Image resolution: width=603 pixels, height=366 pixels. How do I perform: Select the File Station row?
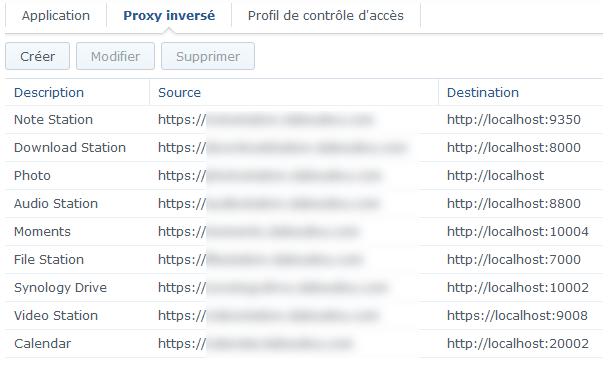click(304, 260)
